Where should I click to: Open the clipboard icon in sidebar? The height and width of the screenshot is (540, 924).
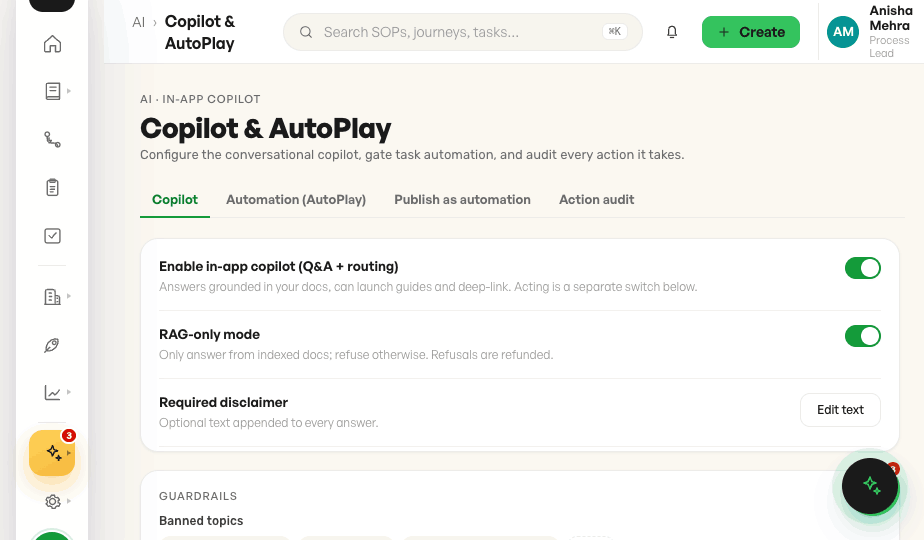[x=52, y=187]
